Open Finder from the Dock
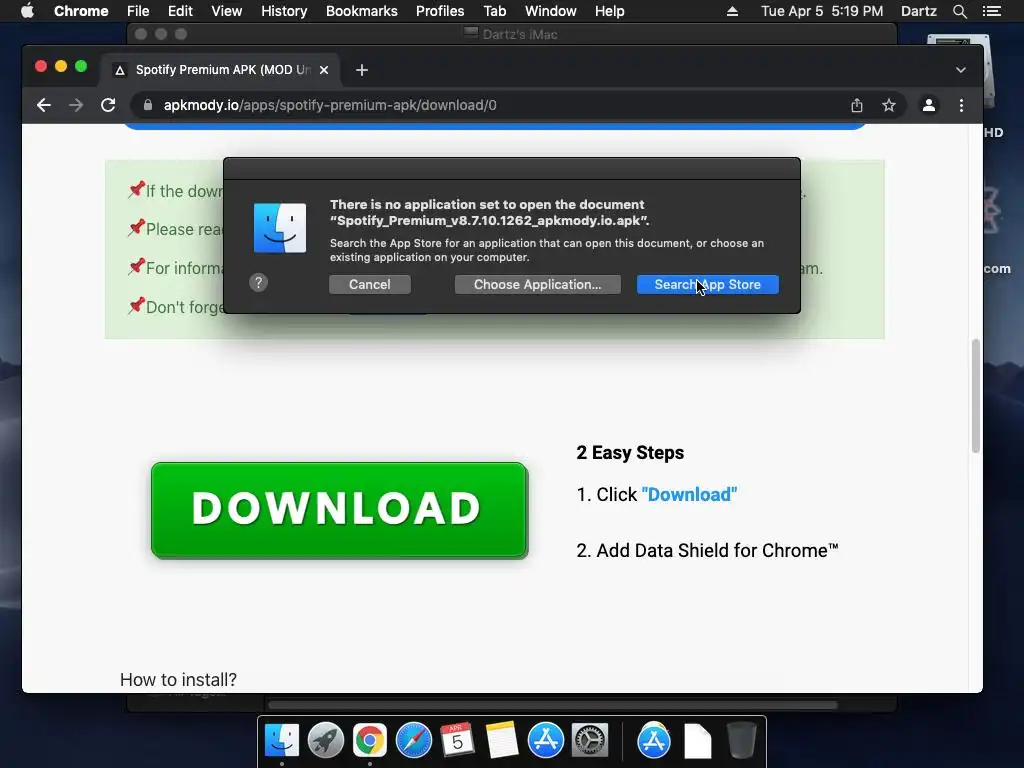 (x=281, y=741)
